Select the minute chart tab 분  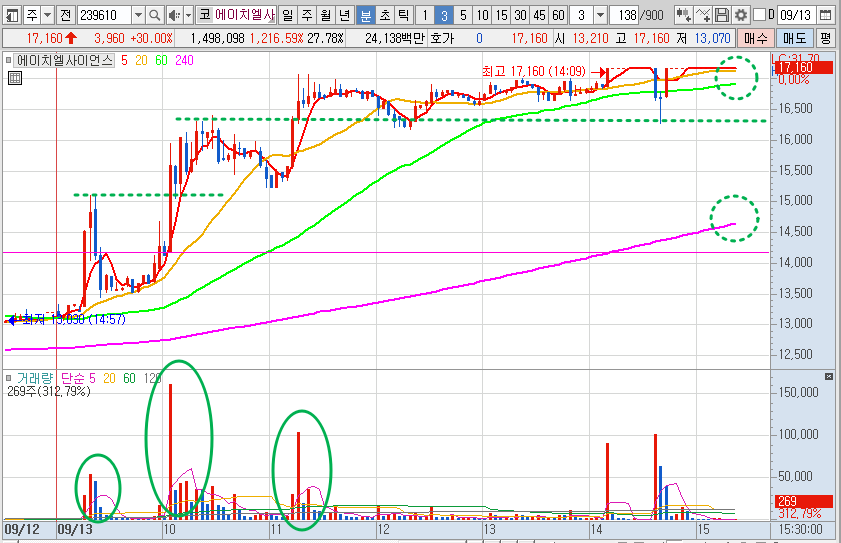[366, 15]
